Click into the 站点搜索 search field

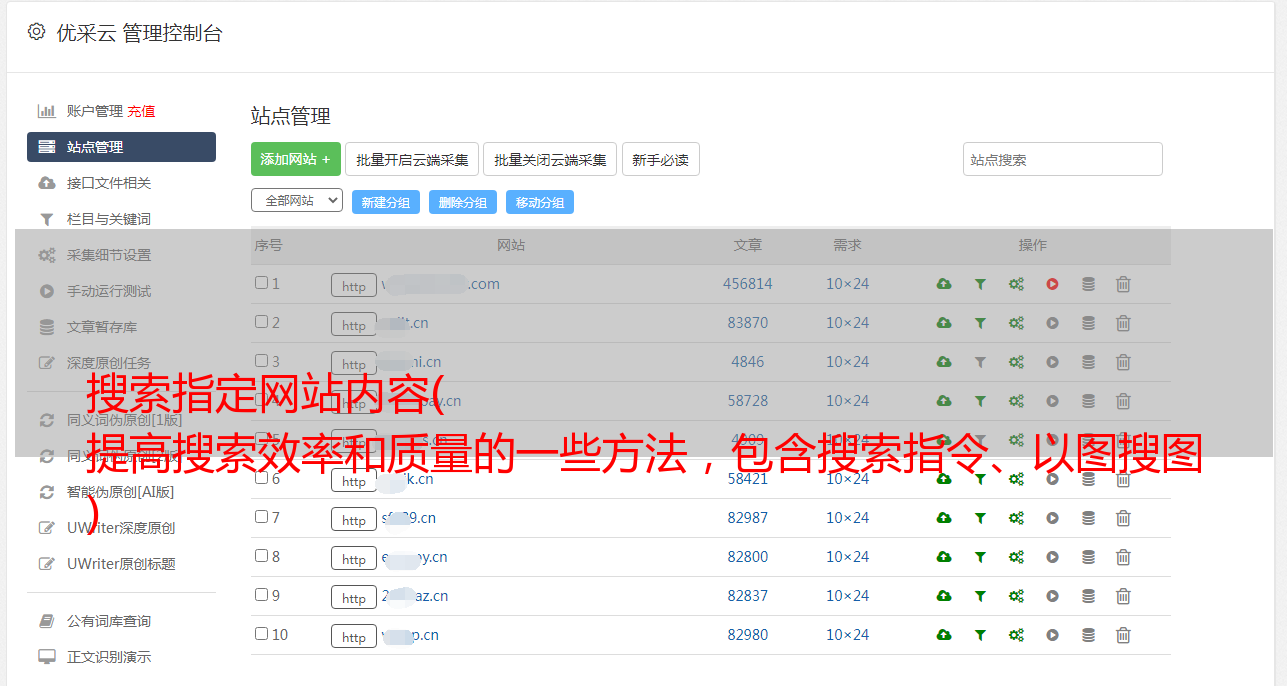click(1063, 159)
